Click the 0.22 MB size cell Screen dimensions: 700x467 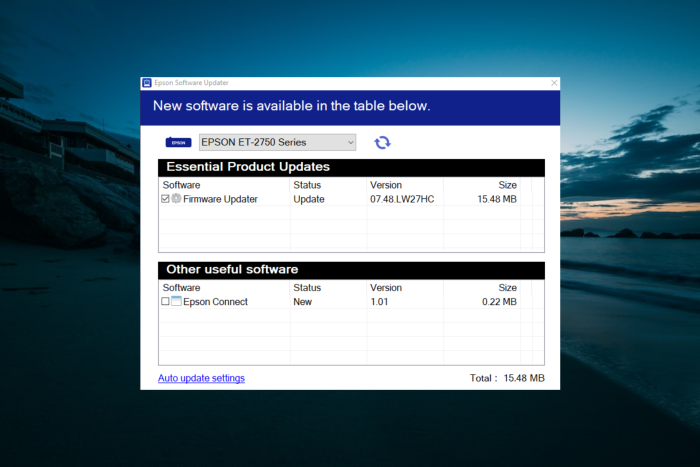[x=499, y=302]
